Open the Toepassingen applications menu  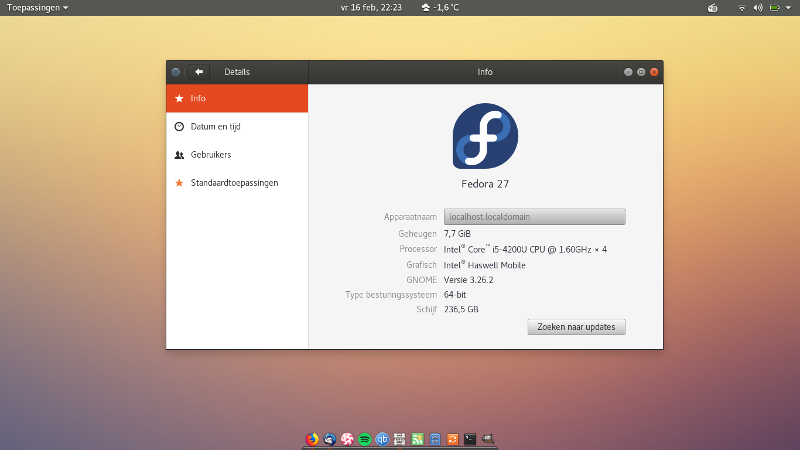pyautogui.click(x=37, y=8)
